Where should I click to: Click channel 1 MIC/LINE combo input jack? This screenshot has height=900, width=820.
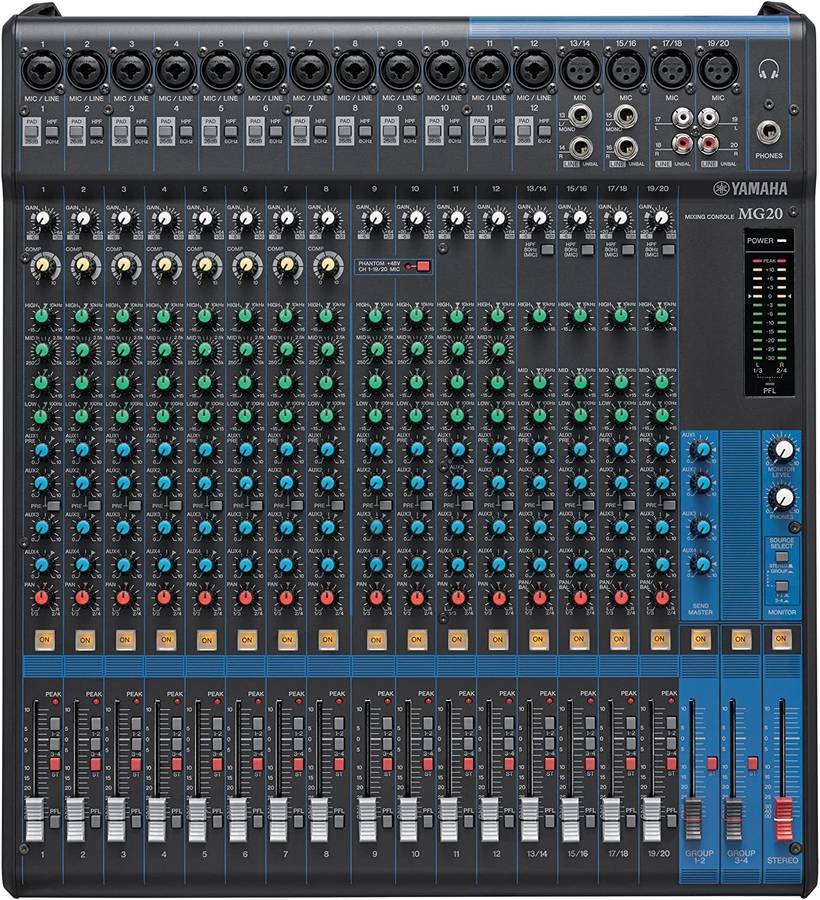click(x=46, y=71)
